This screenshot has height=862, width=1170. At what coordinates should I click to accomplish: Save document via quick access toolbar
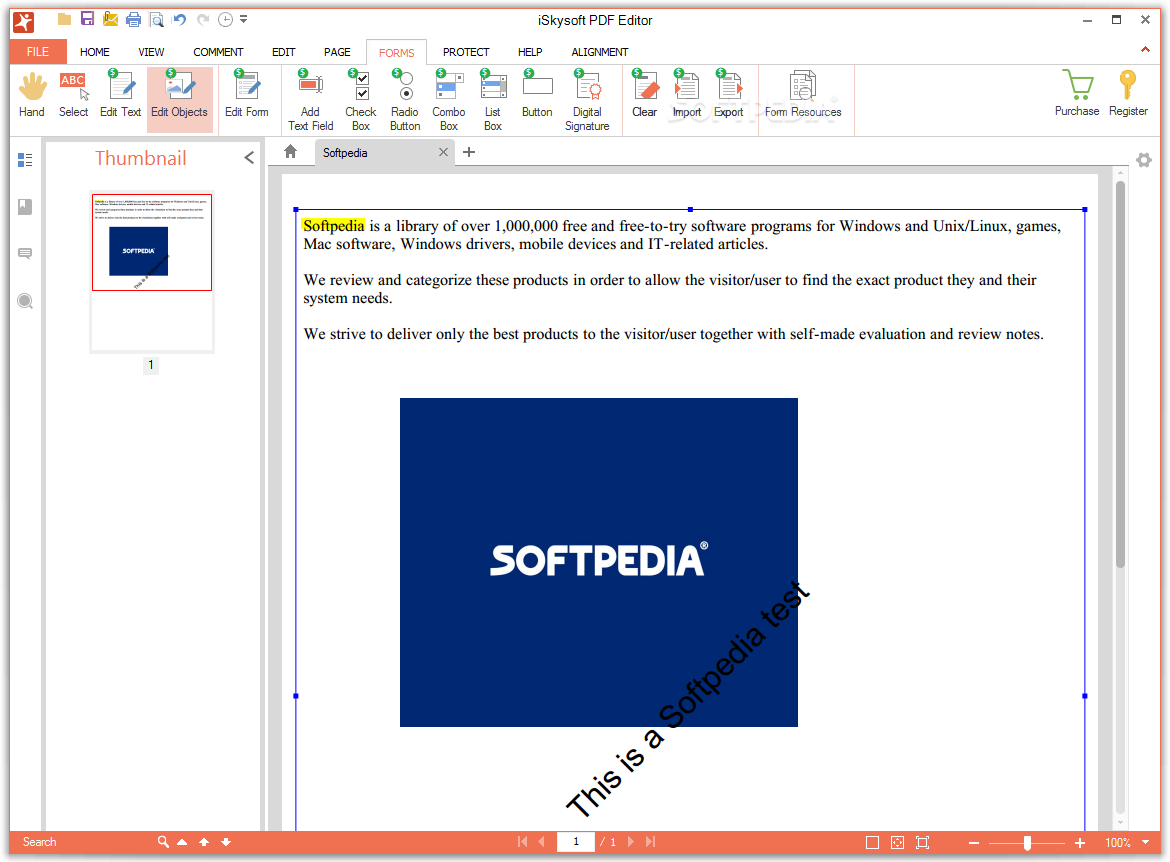pyautogui.click(x=87, y=19)
